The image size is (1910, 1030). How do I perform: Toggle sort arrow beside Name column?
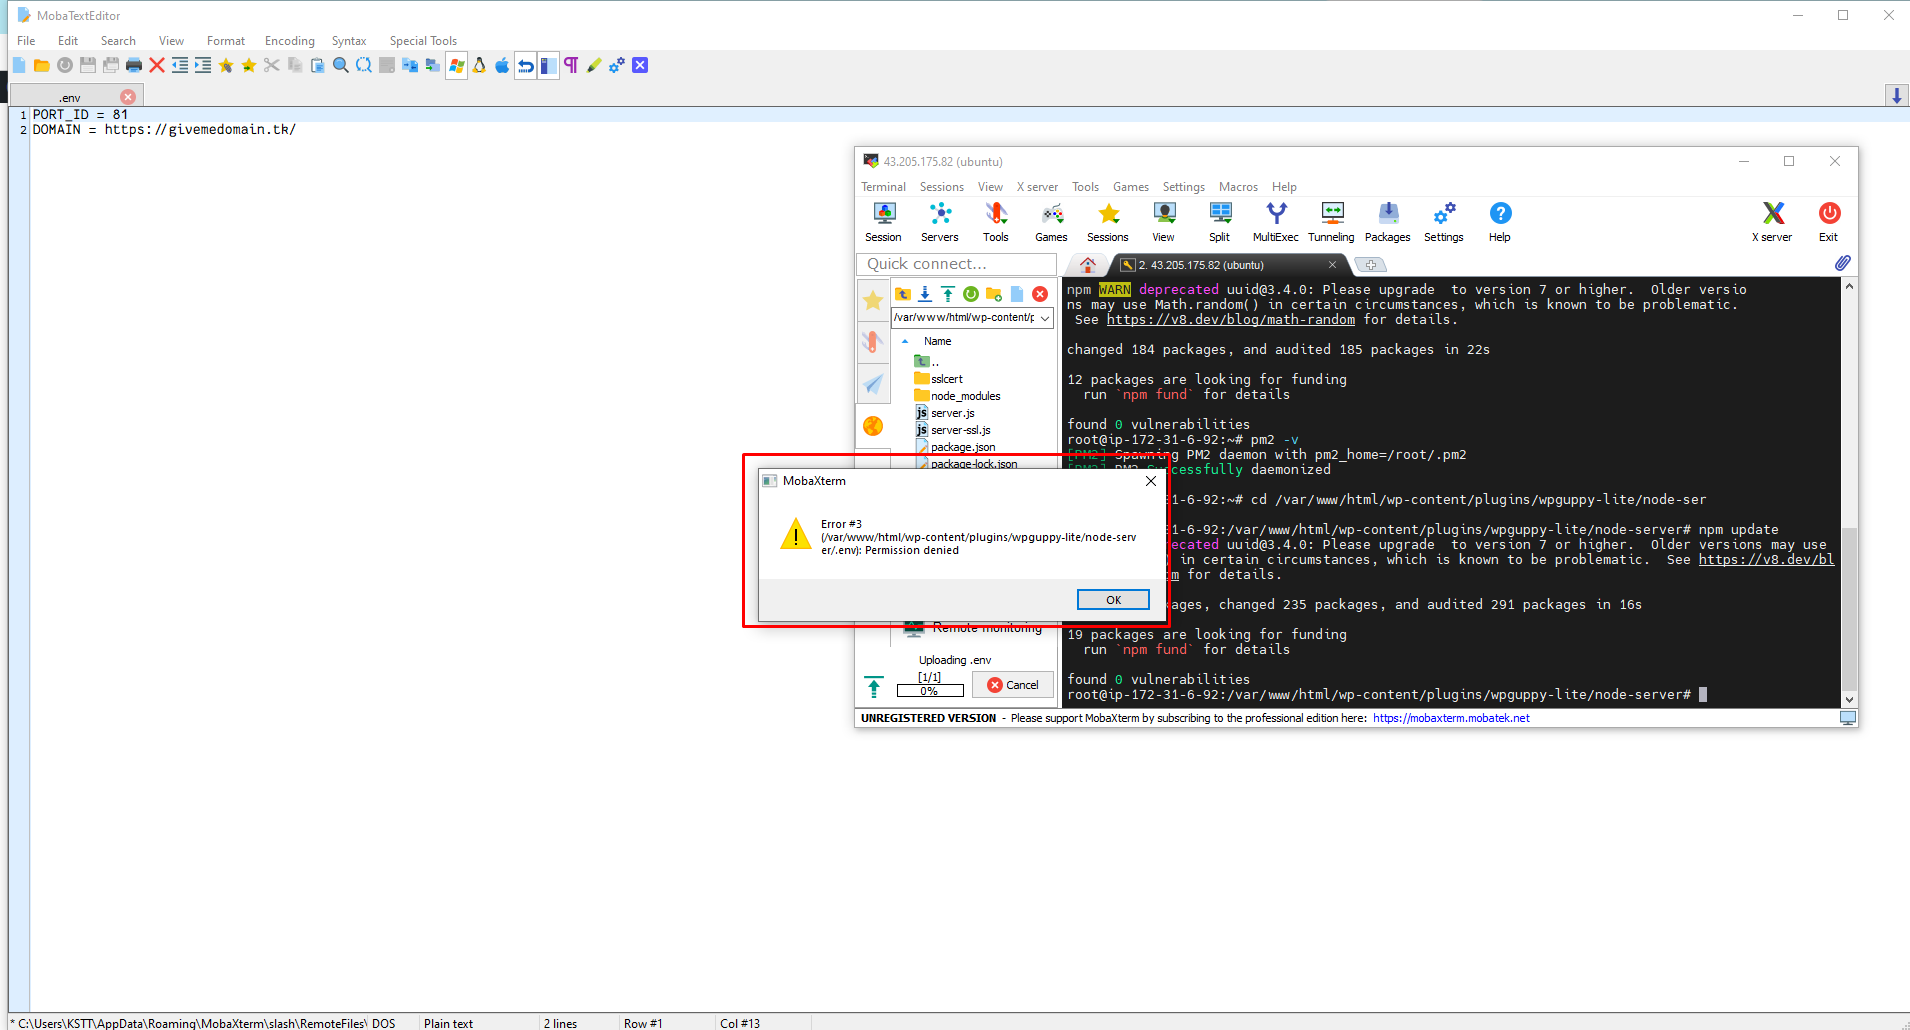[x=905, y=342]
